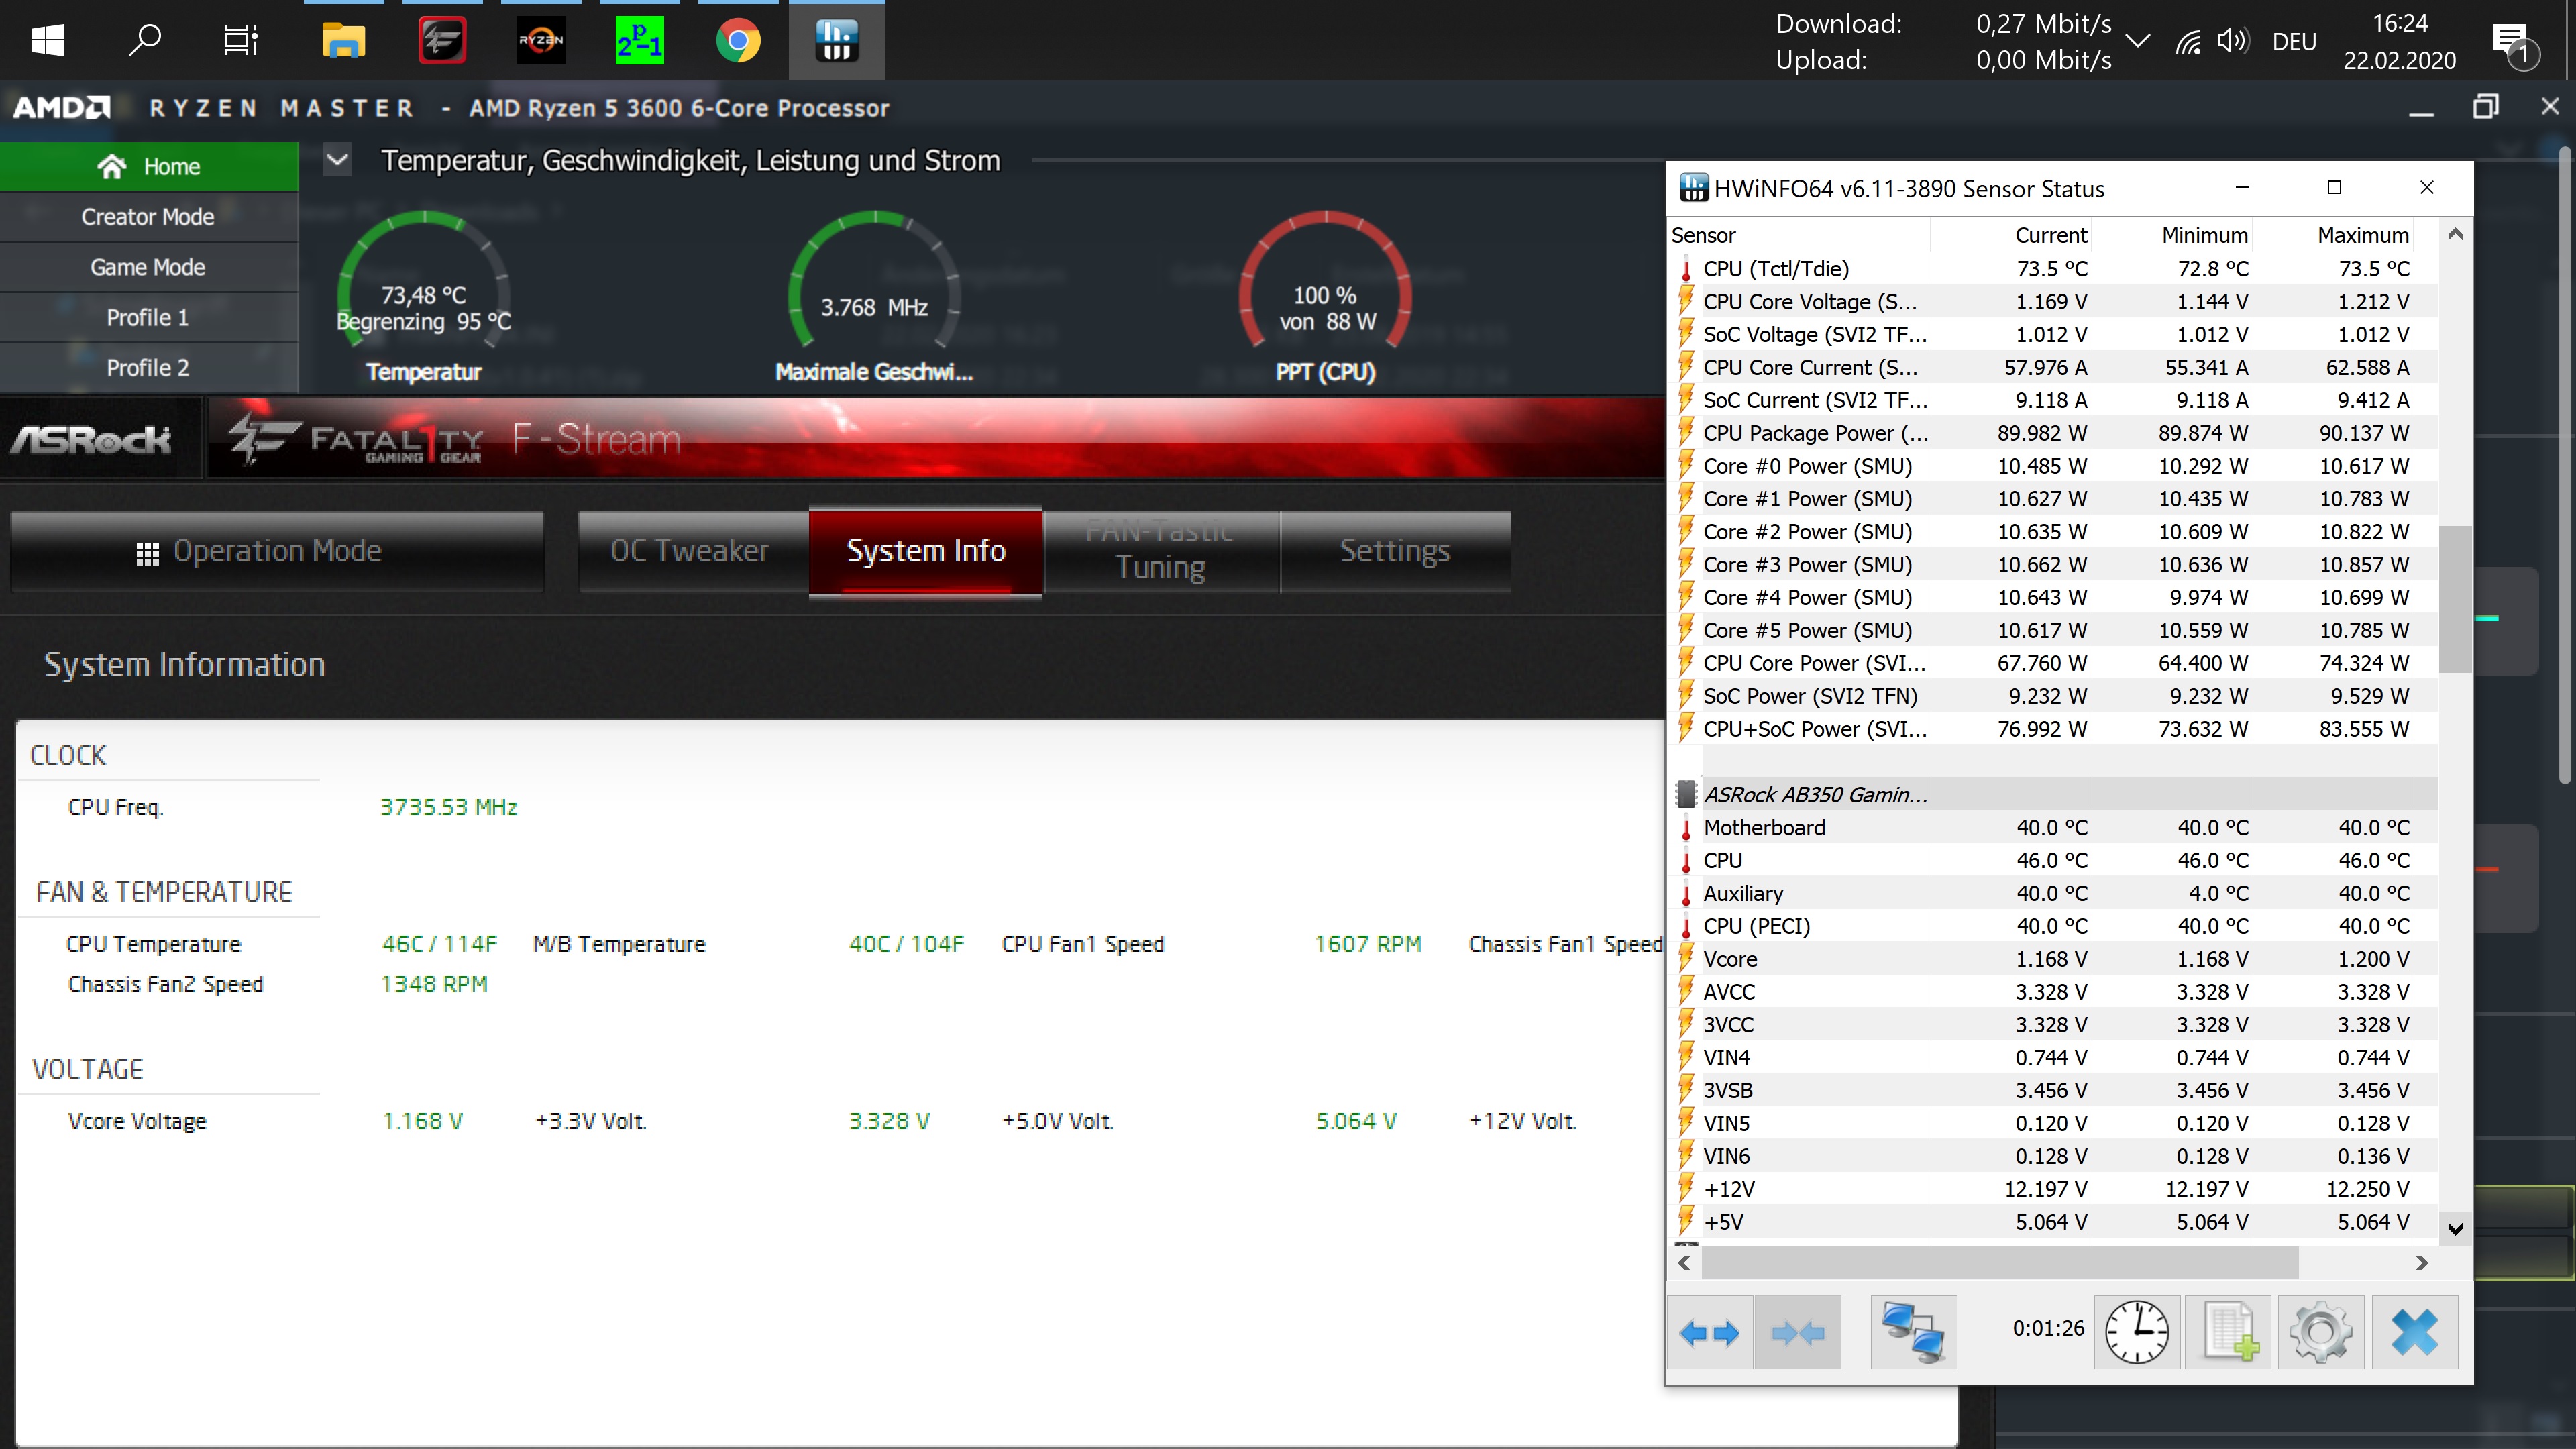Click the Maximale Geschwindigkeit gauge
Viewport: 2576px width, 1449px height.
click(x=874, y=297)
